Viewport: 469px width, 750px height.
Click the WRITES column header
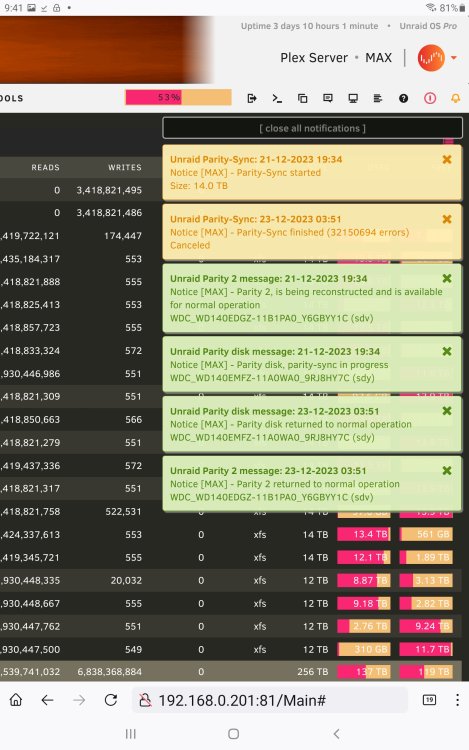pos(125,167)
